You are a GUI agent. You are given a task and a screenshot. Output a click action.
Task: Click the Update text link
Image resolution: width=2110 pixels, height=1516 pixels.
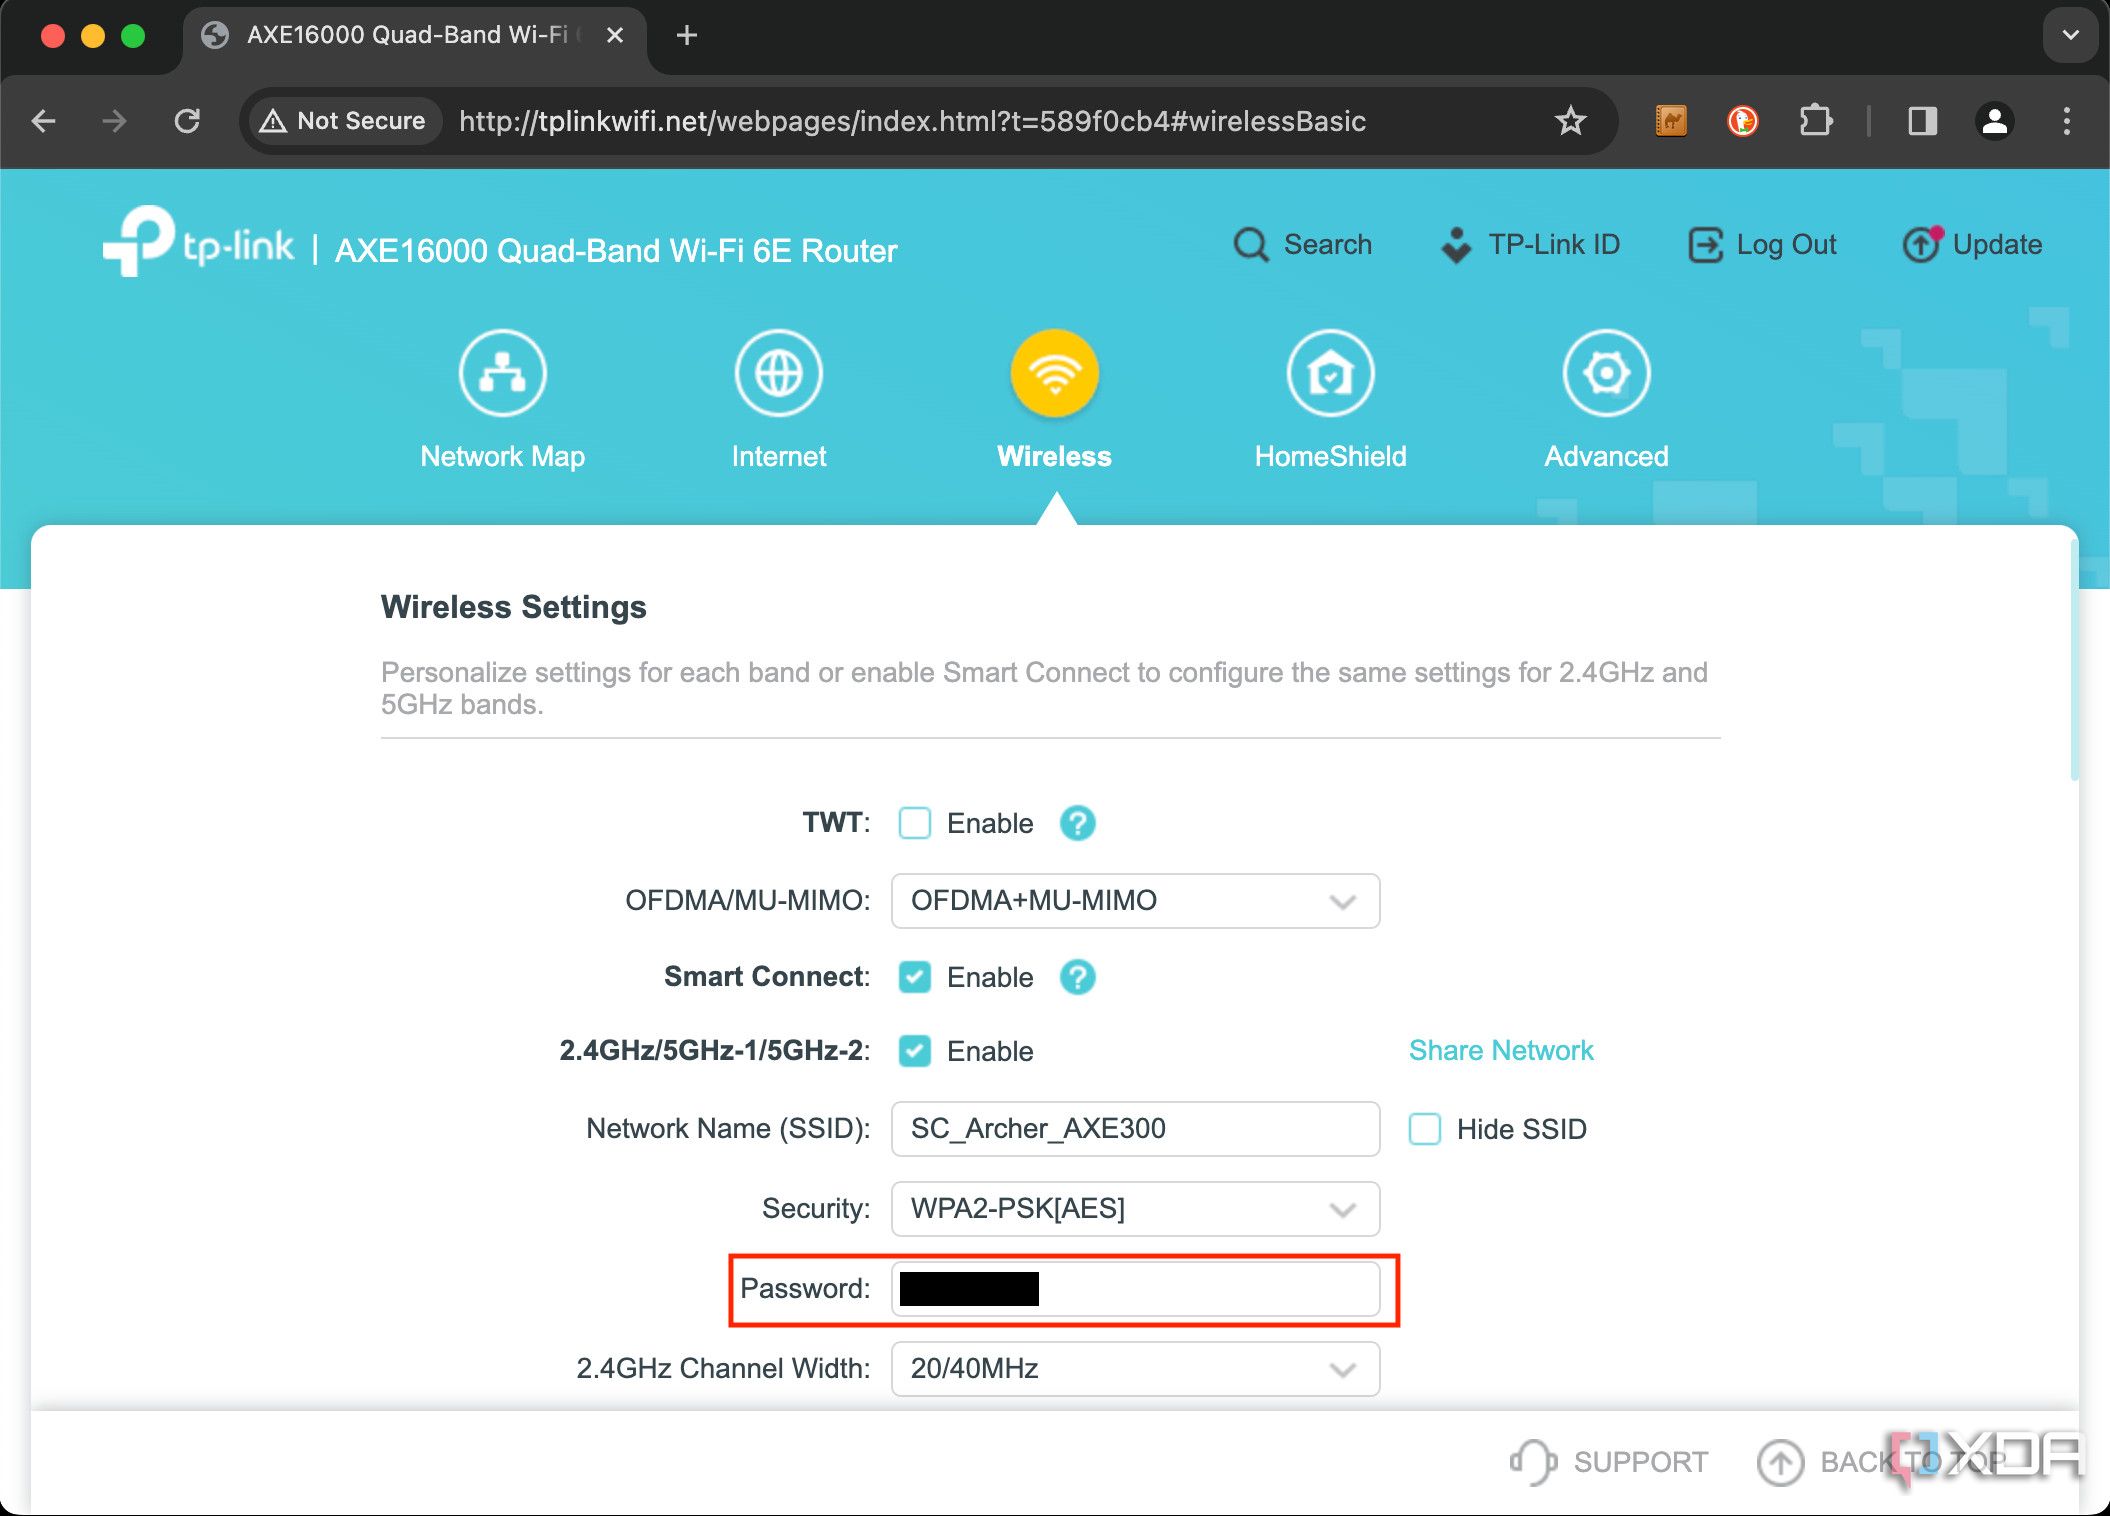1997,244
